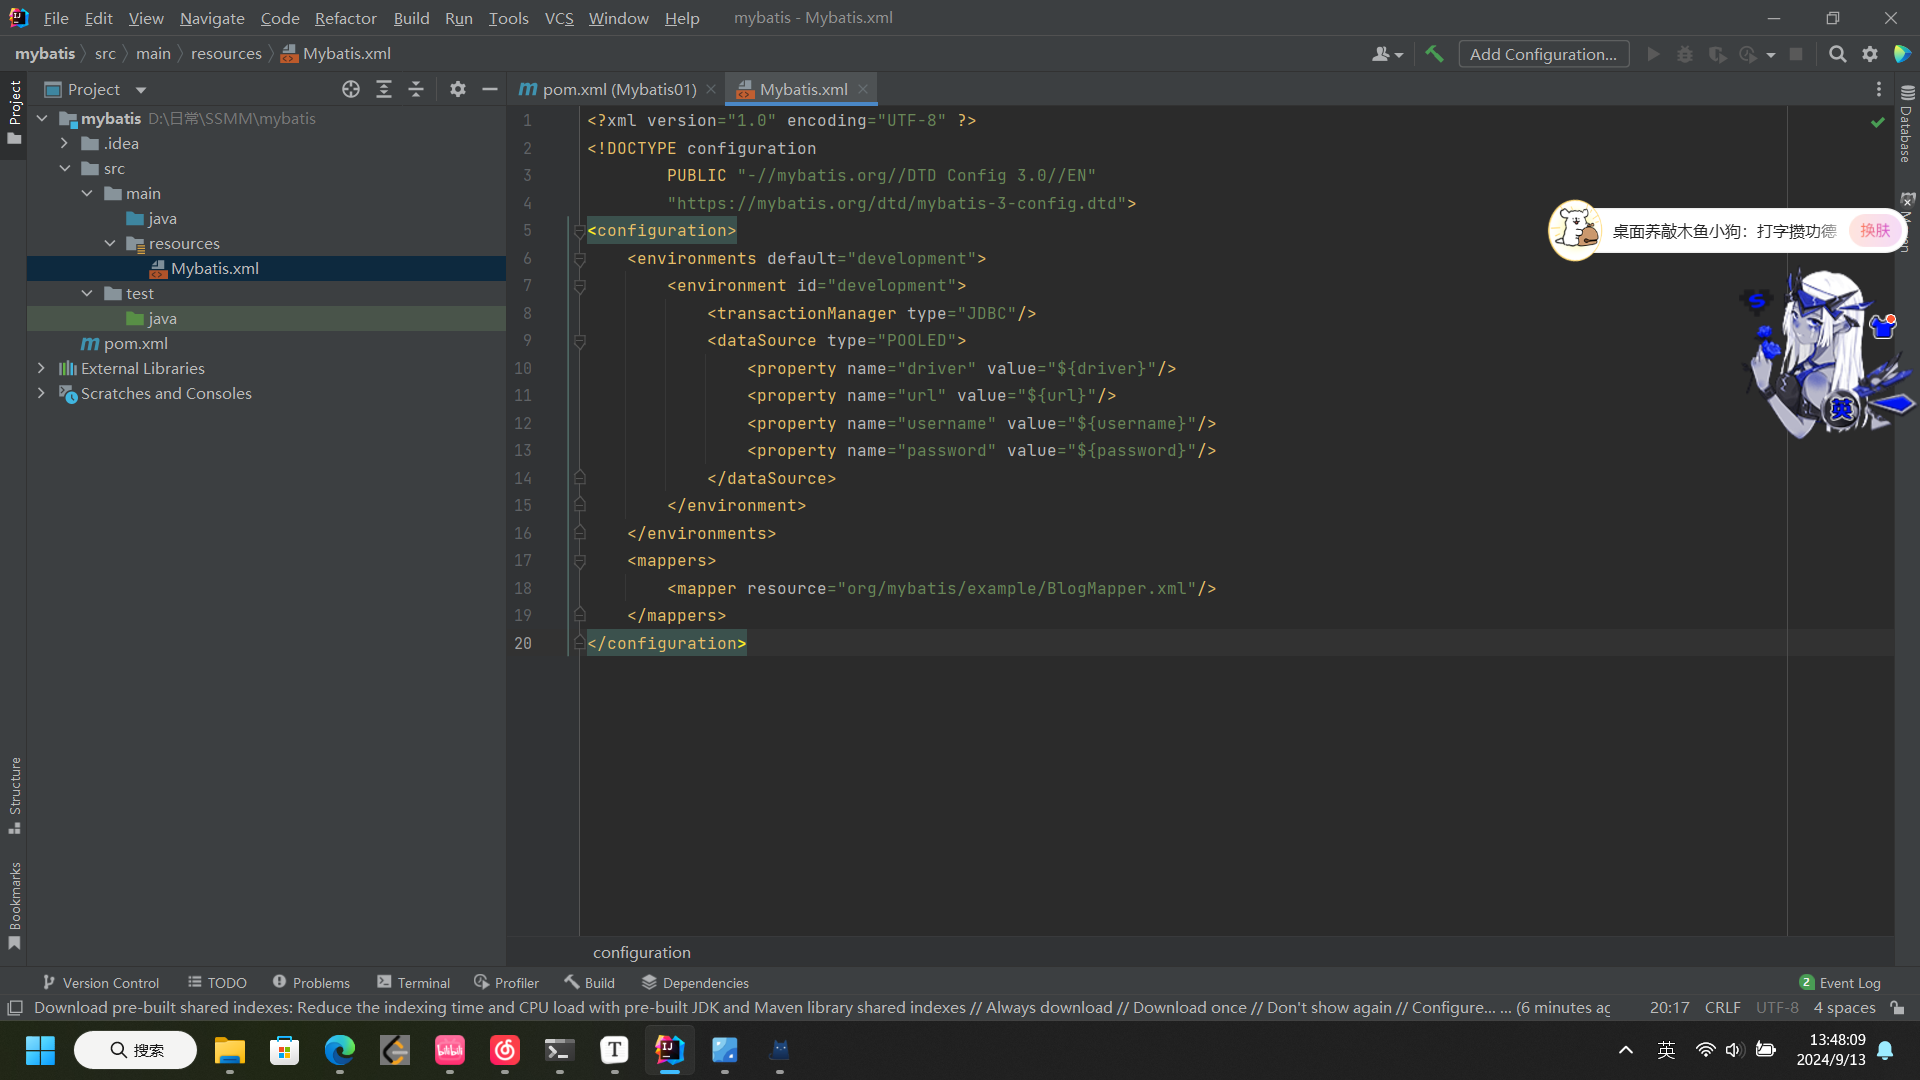Screen dimensions: 1920x1080
Task: Click the Build Project hammer icon
Action: coord(1434,54)
